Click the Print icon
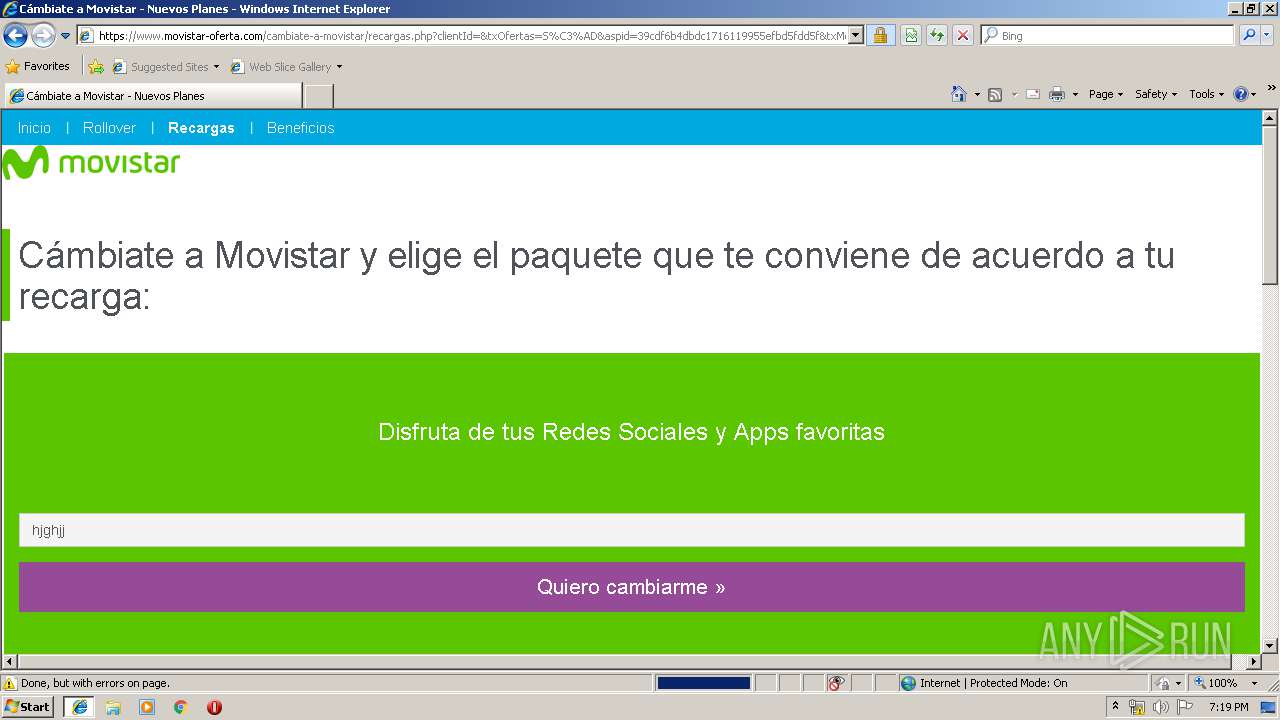Screen dimensions: 1280x720 point(1057,94)
